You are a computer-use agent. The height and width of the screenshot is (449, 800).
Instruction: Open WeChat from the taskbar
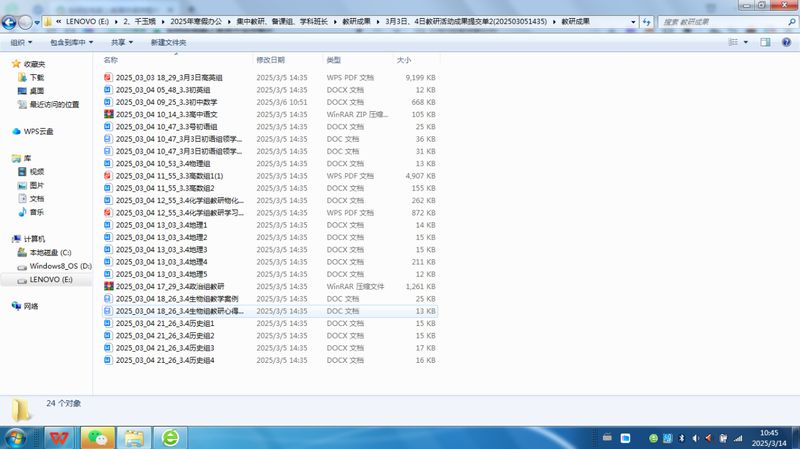[x=97, y=437]
